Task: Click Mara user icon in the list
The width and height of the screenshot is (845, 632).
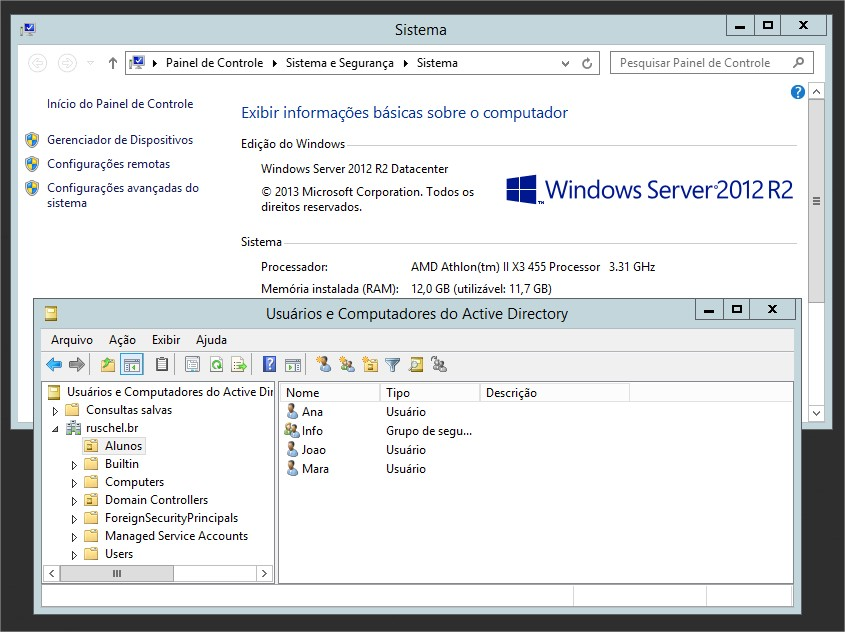Action: click(x=292, y=468)
